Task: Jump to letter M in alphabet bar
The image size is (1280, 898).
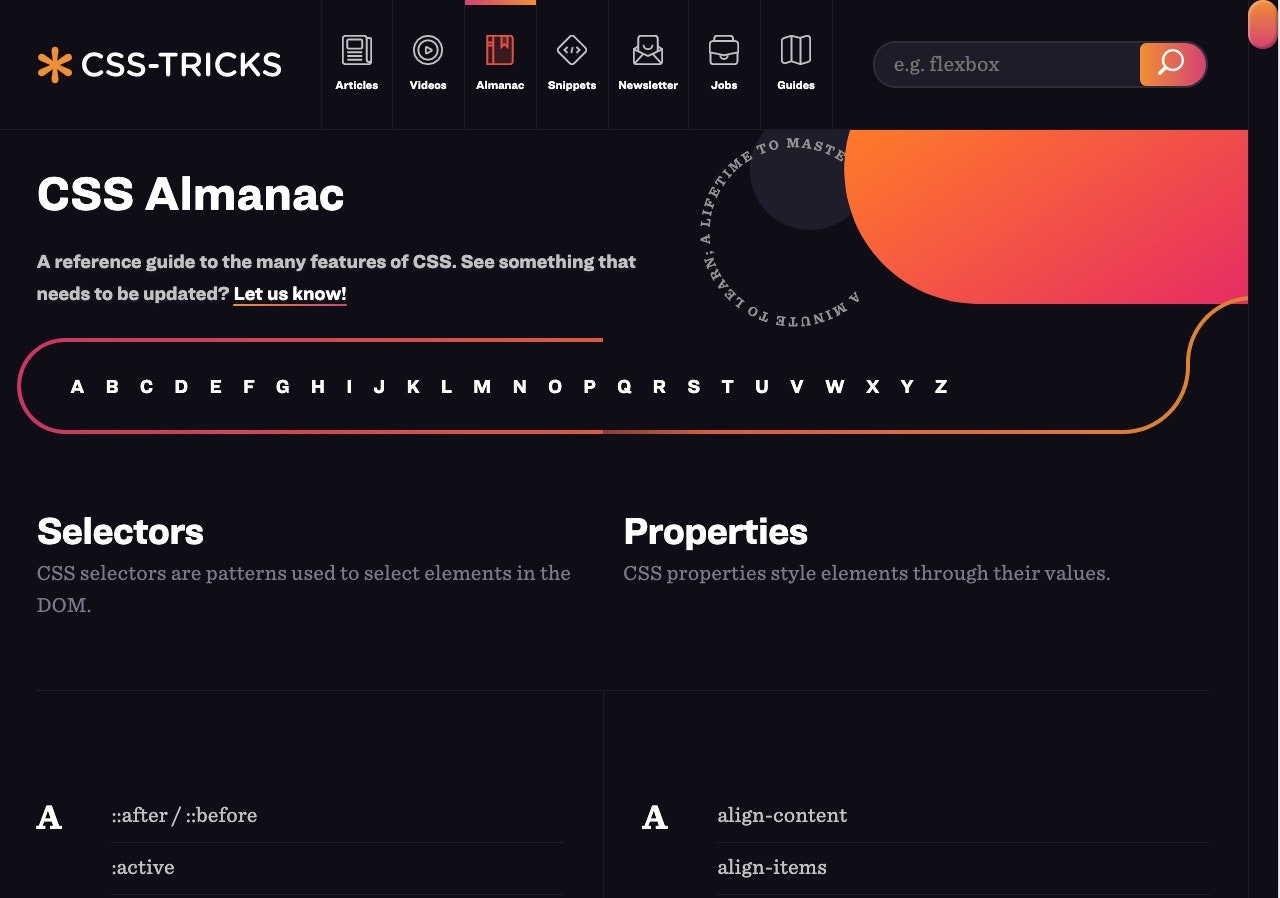Action: pyautogui.click(x=482, y=387)
